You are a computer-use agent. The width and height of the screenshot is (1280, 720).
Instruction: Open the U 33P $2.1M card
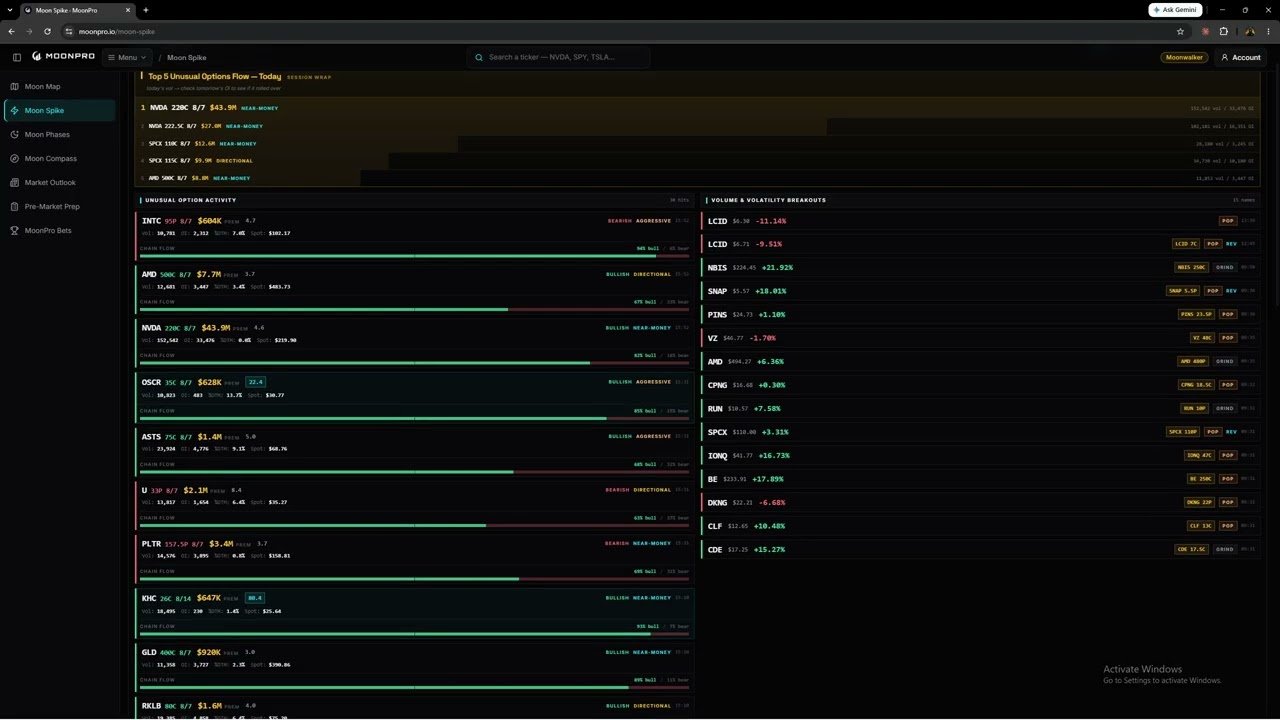(414, 504)
